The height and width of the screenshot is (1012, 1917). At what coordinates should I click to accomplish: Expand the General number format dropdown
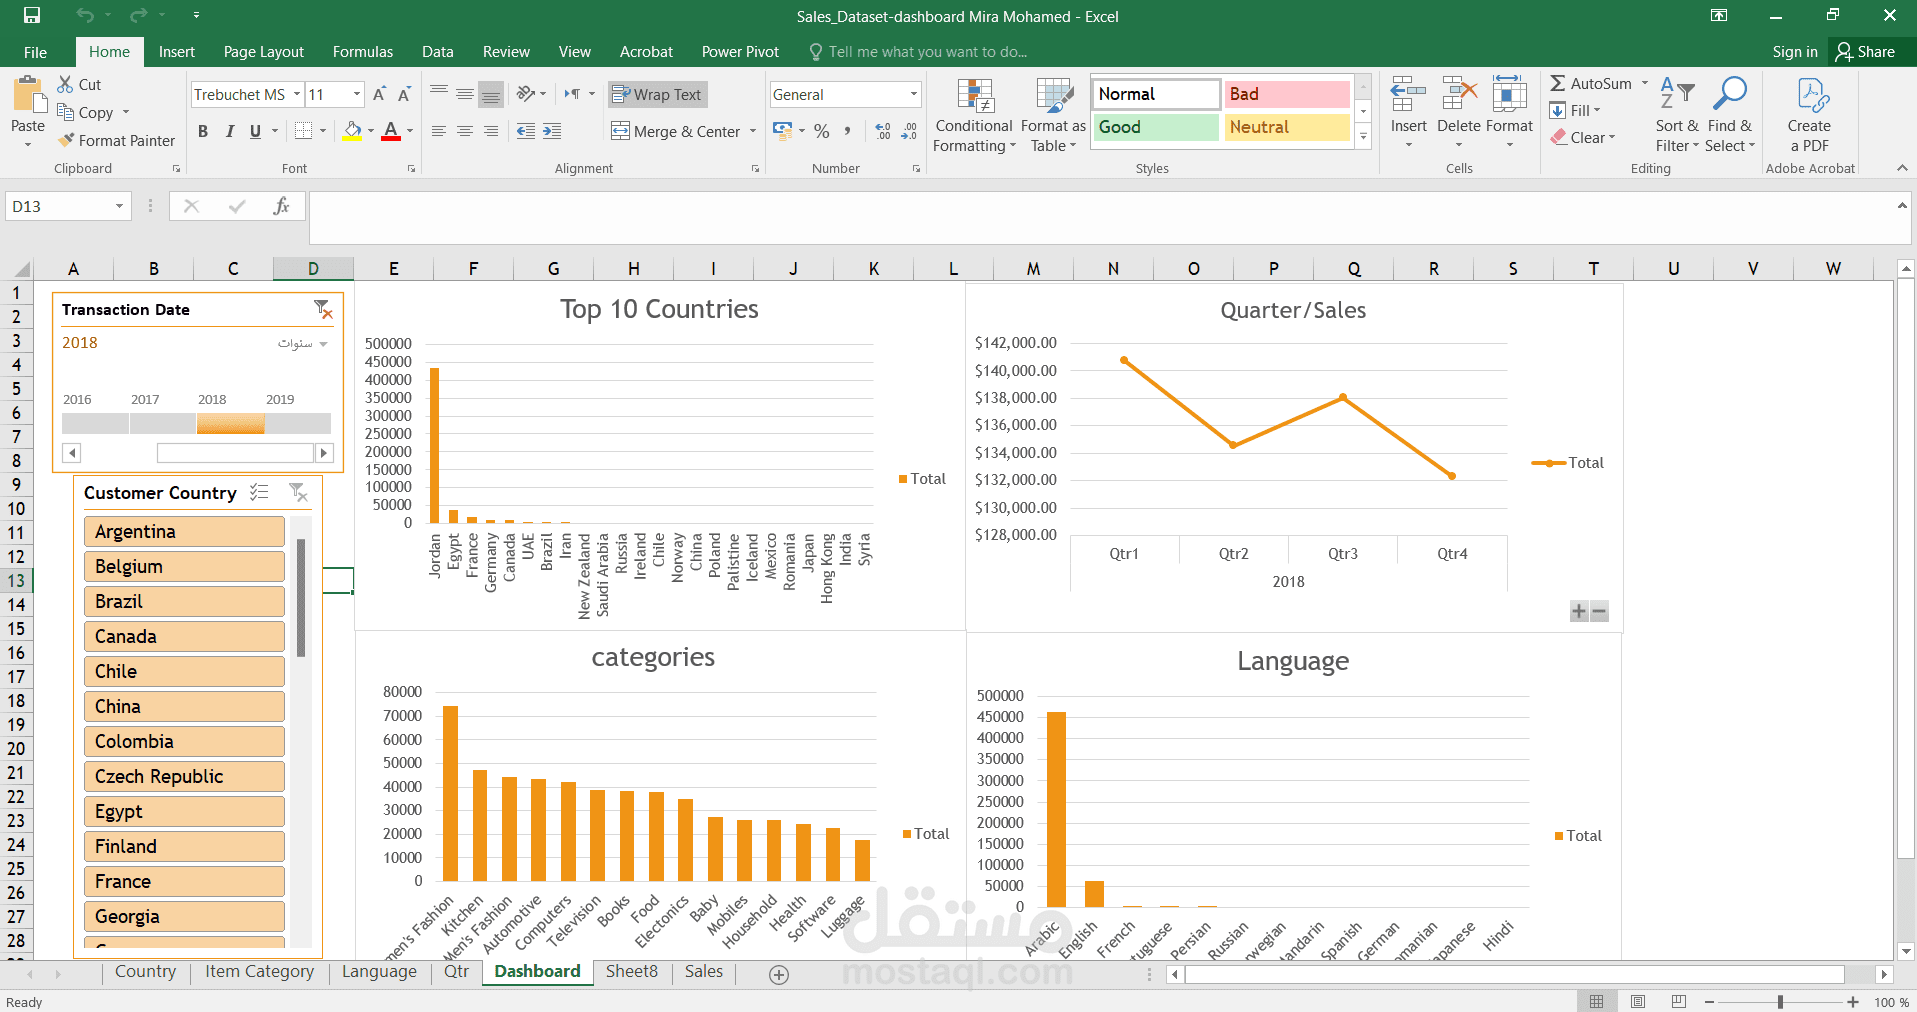[913, 94]
